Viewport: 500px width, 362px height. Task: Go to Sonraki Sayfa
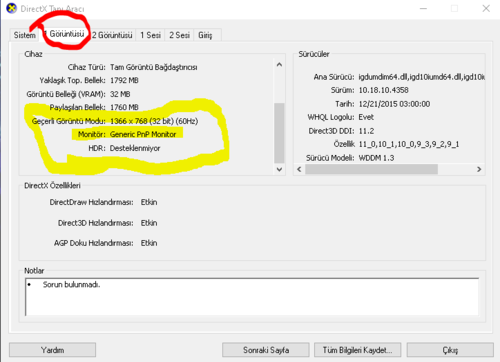coord(266,350)
